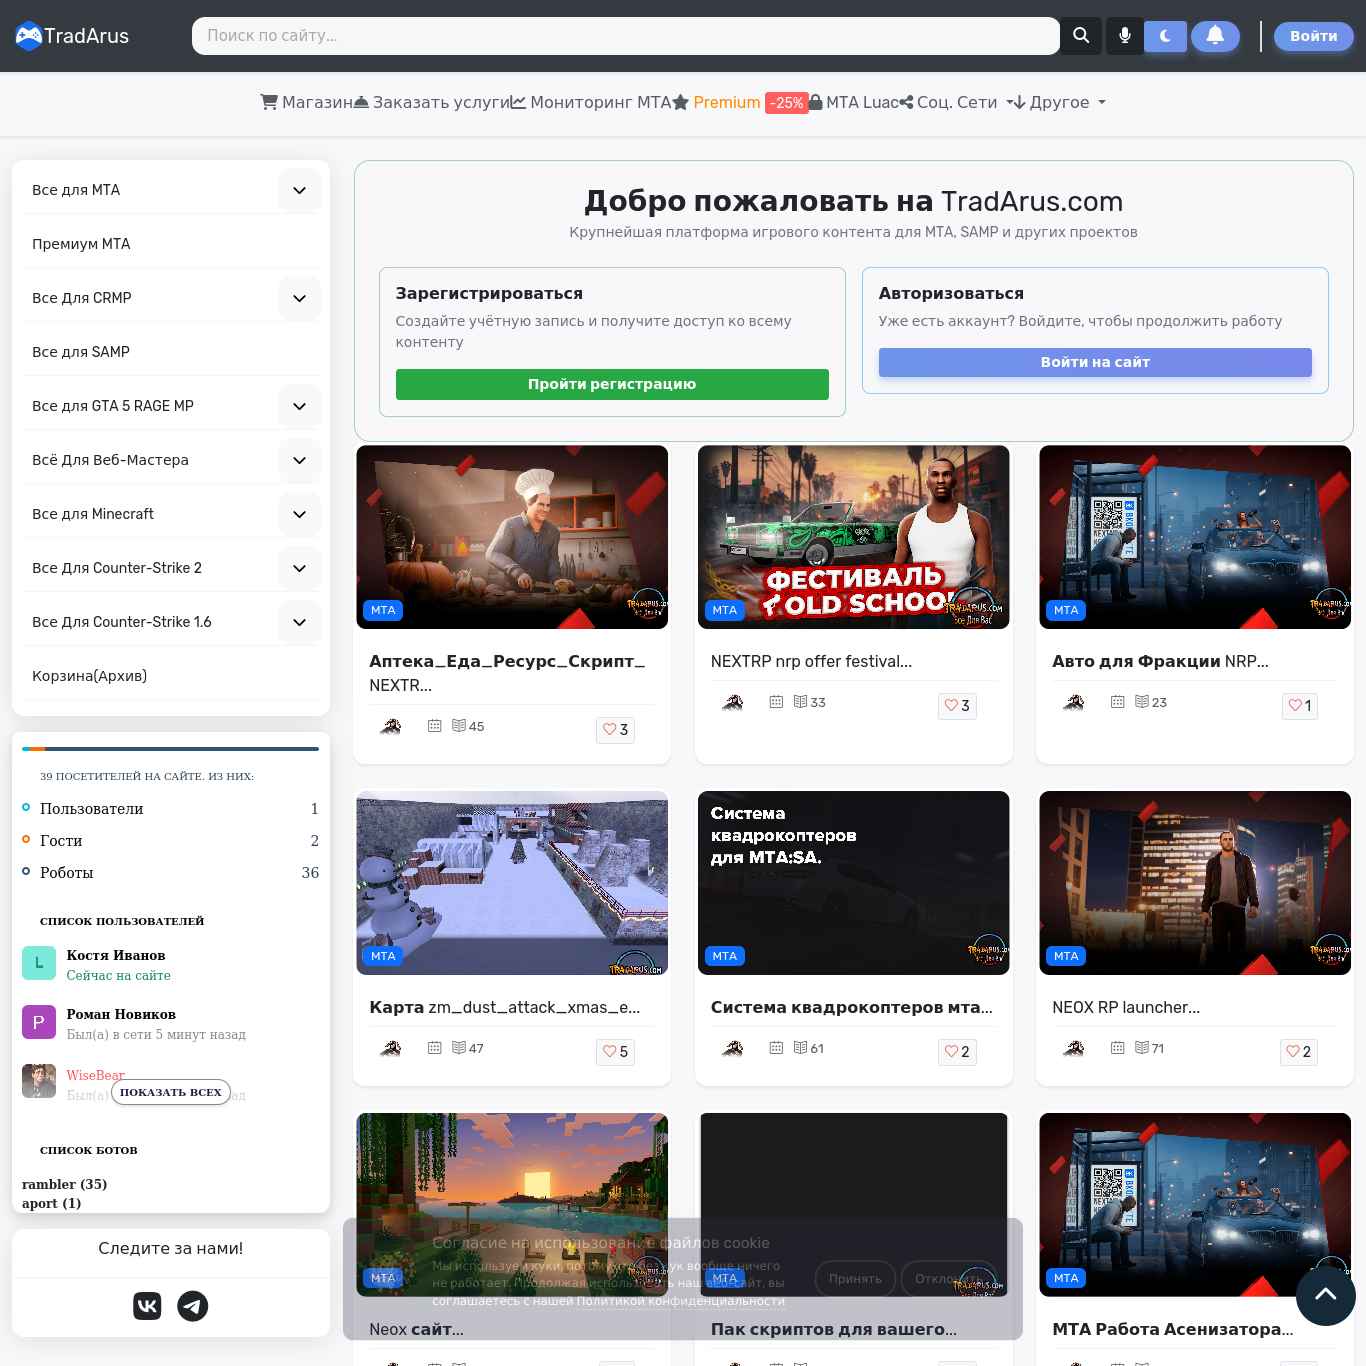Open Премиум МТА sidebar link
This screenshot has height=1366, width=1366.
point(81,244)
